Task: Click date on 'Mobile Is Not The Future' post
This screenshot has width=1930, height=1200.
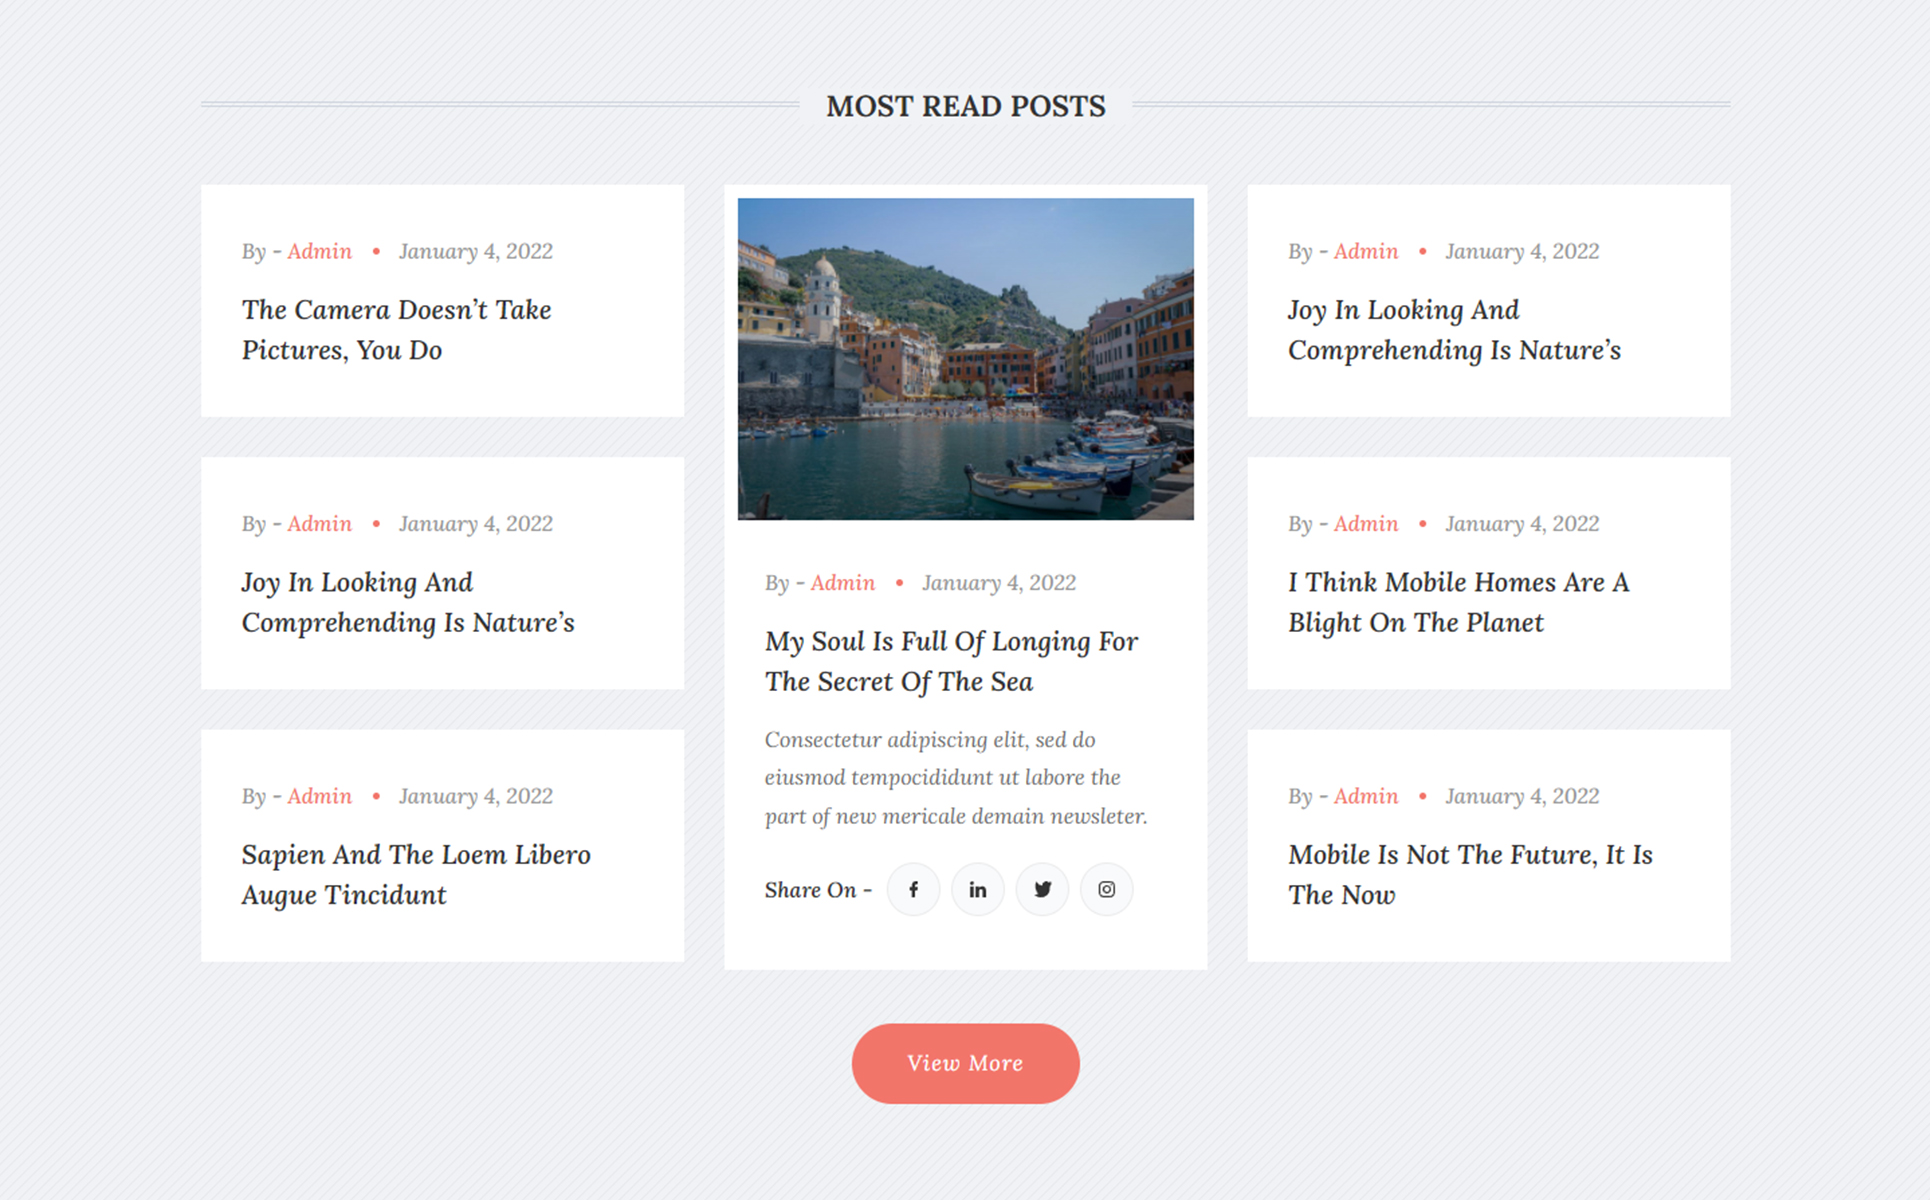Action: click(1521, 796)
